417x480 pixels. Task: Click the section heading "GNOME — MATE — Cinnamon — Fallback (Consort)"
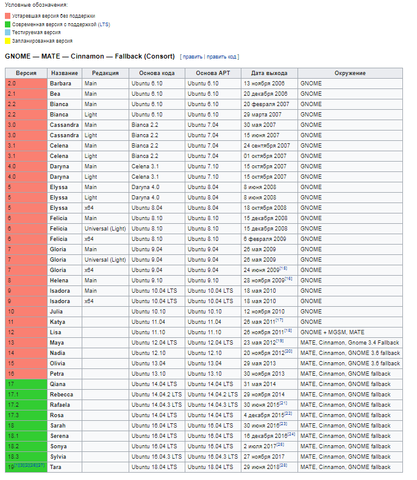(x=90, y=56)
